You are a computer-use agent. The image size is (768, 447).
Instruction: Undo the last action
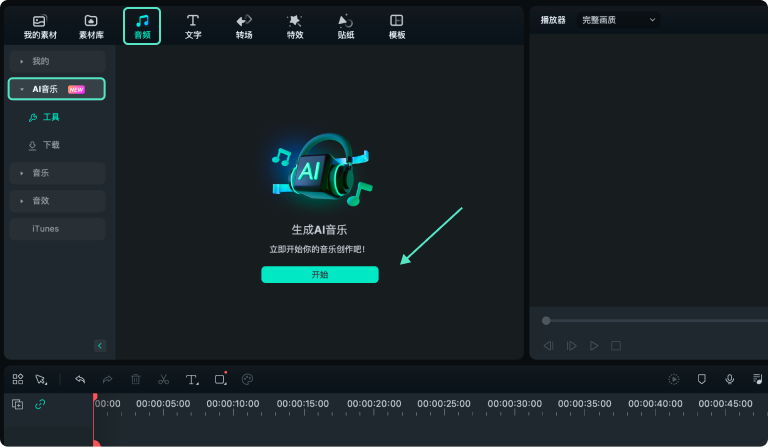80,379
